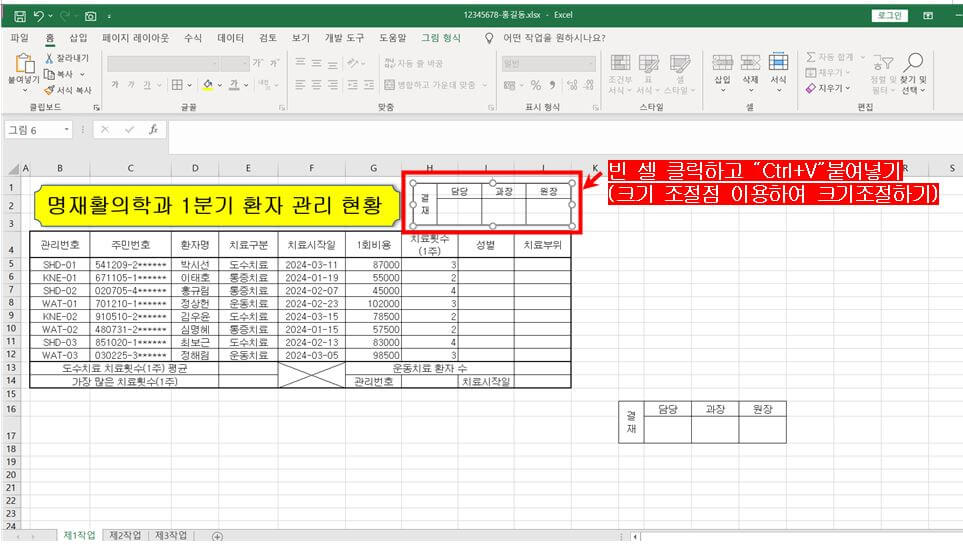The image size is (963, 545).
Task: Expand the 복사 copy dropdown arrow
Action: click(82, 74)
